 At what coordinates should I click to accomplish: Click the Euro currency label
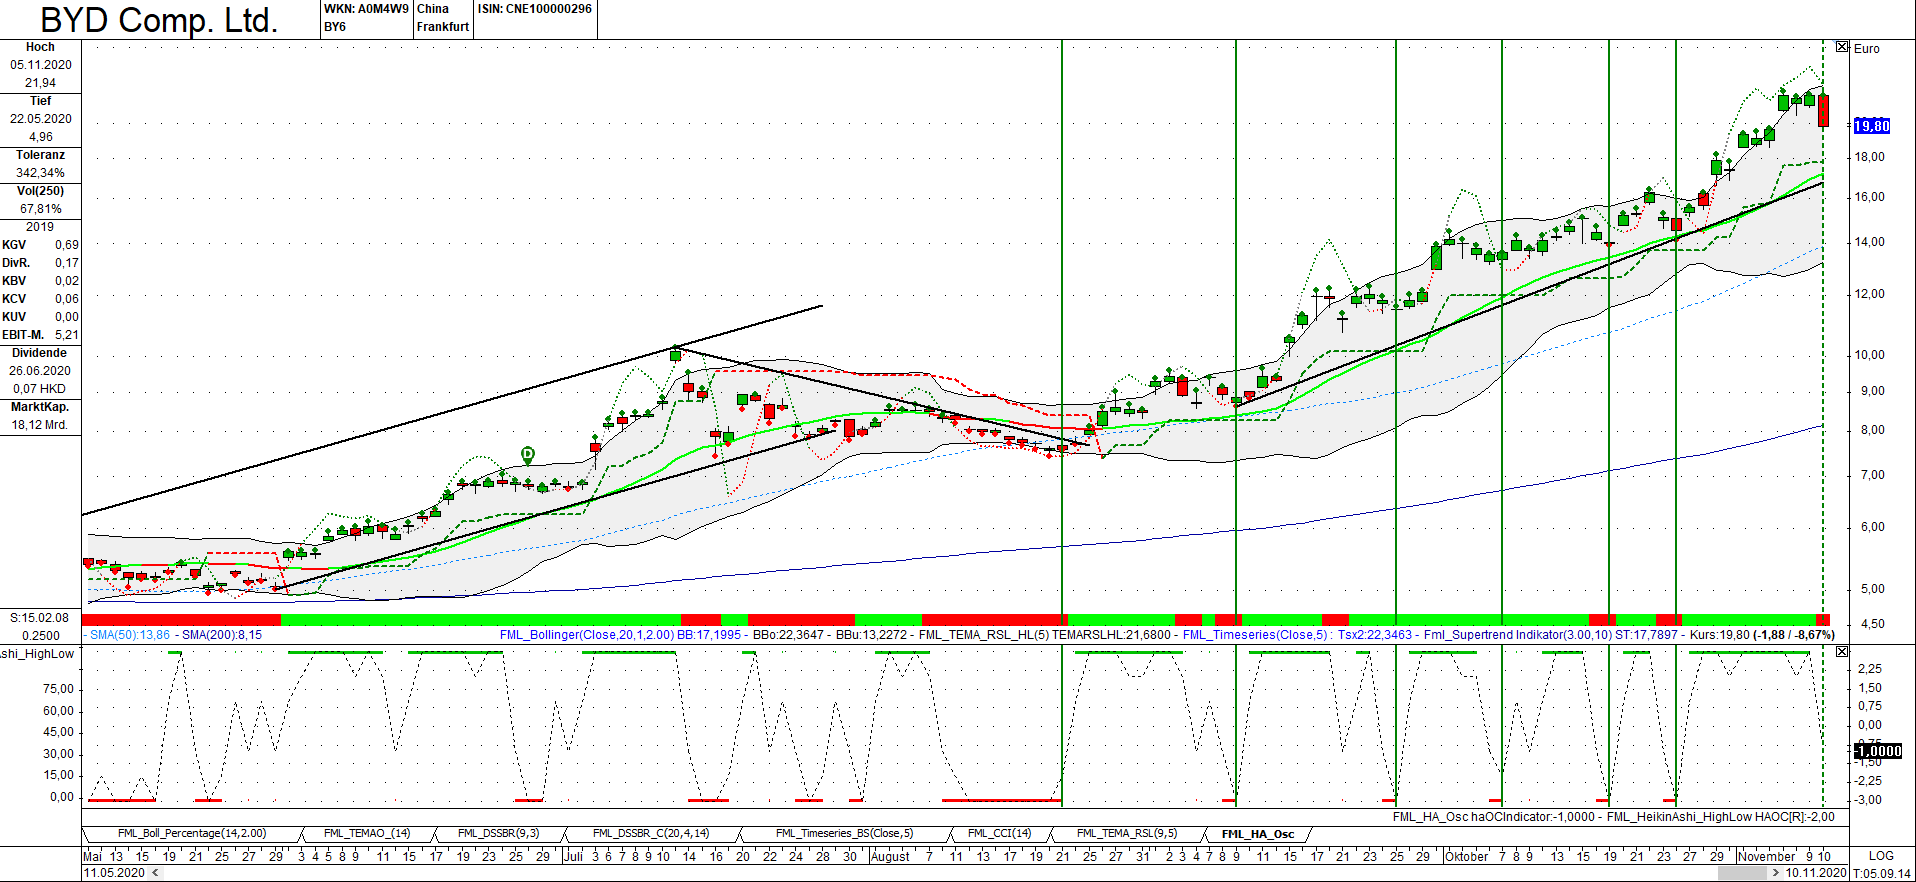pyautogui.click(x=1867, y=49)
